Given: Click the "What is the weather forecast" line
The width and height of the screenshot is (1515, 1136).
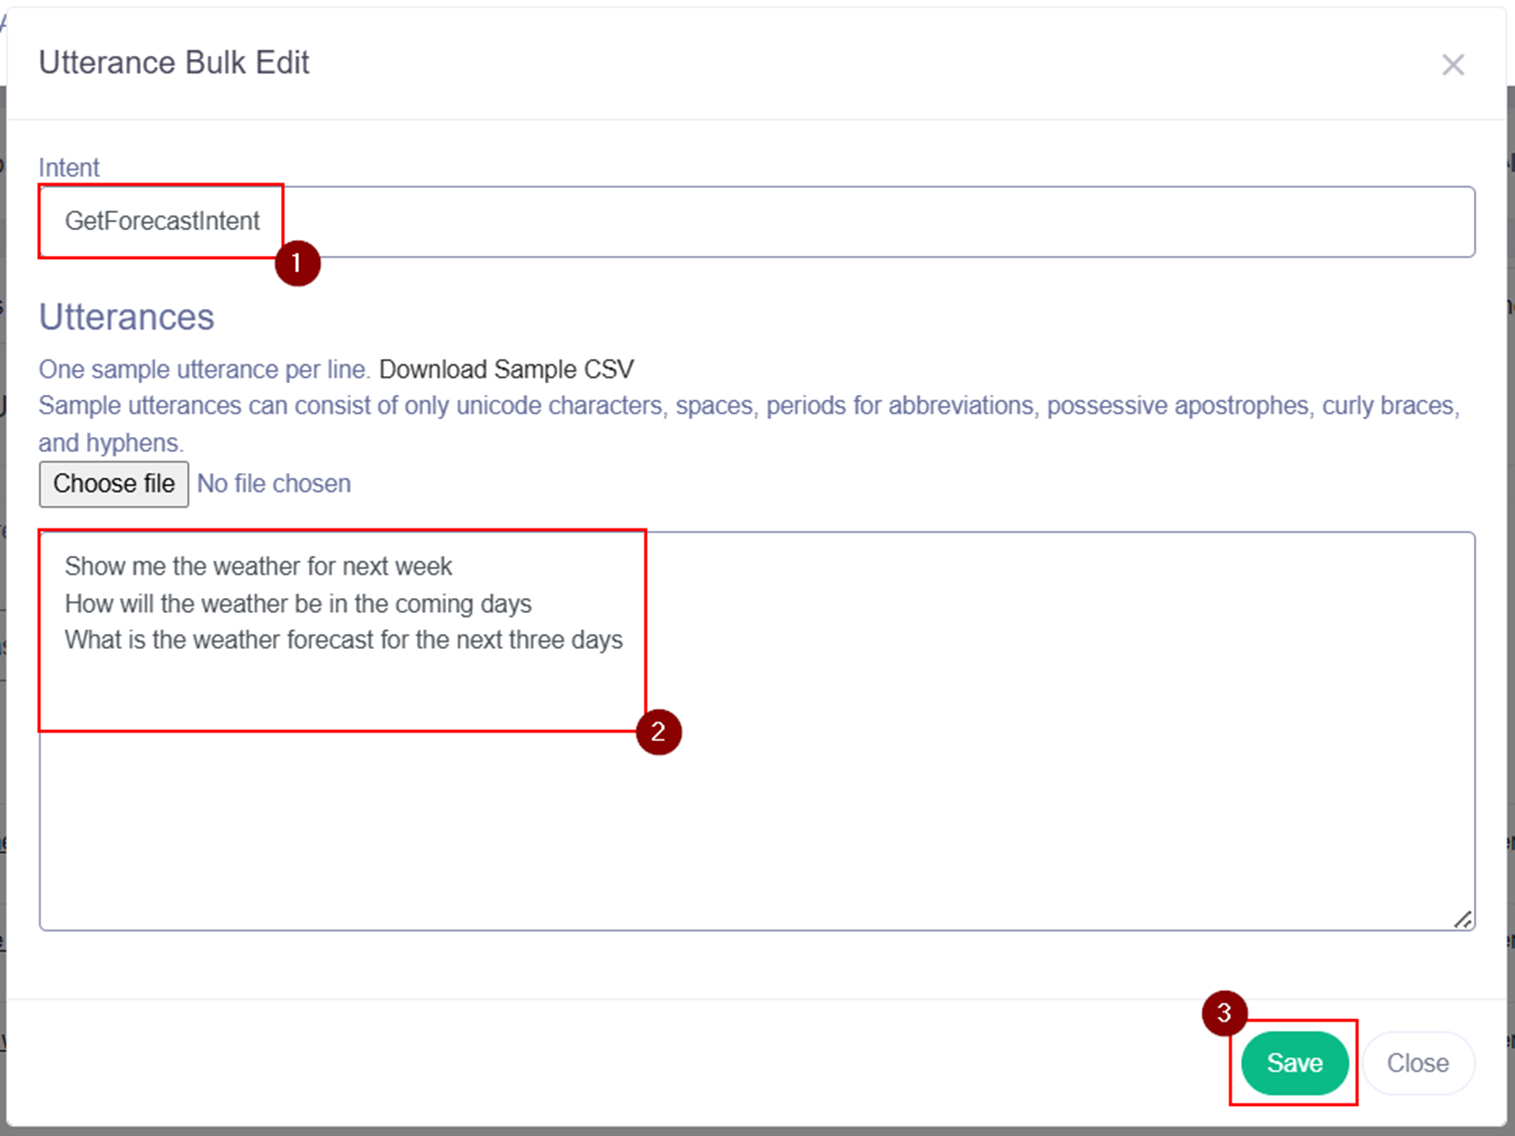Looking at the screenshot, I should point(343,640).
